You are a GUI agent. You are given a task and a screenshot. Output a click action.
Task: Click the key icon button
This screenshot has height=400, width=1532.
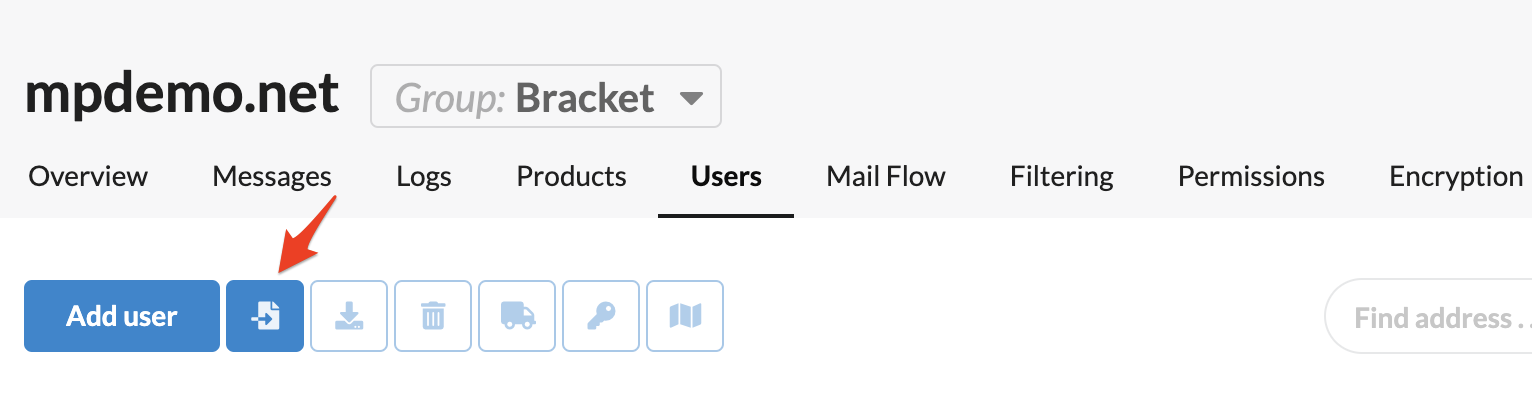601,316
